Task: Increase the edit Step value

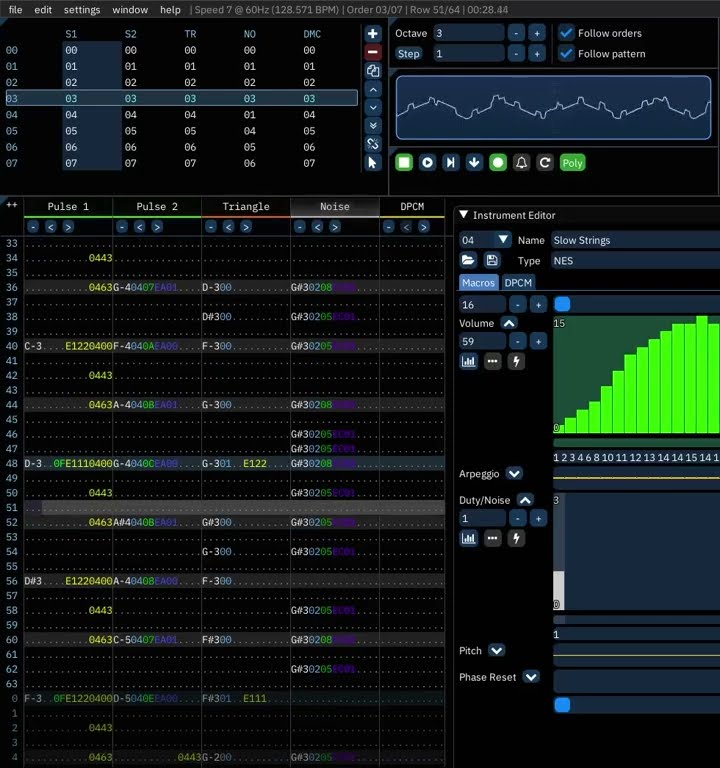Action: click(537, 54)
